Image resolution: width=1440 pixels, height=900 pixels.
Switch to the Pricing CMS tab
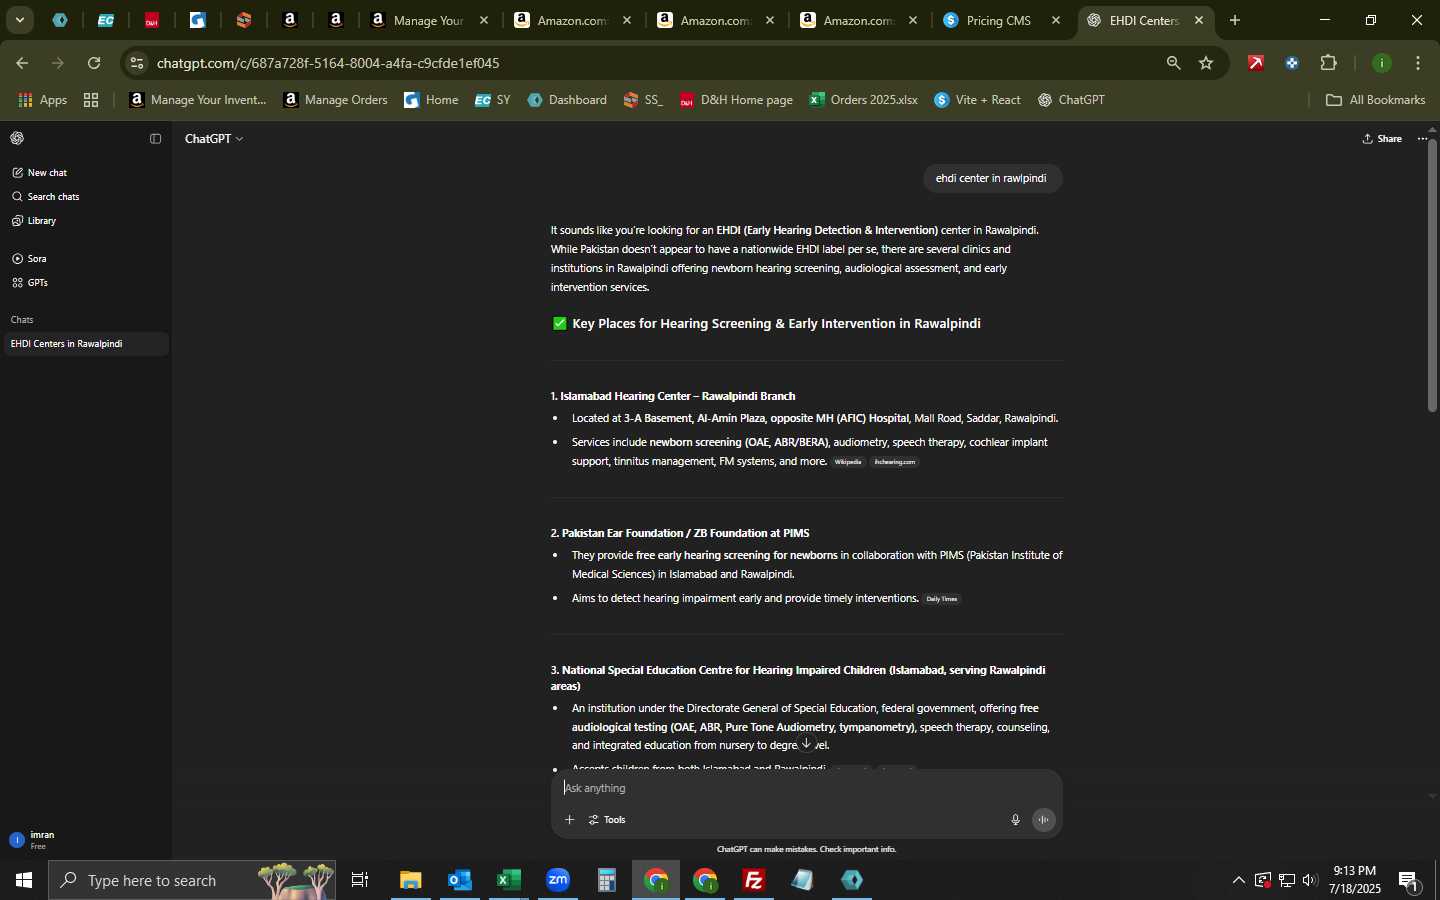tap(1003, 20)
